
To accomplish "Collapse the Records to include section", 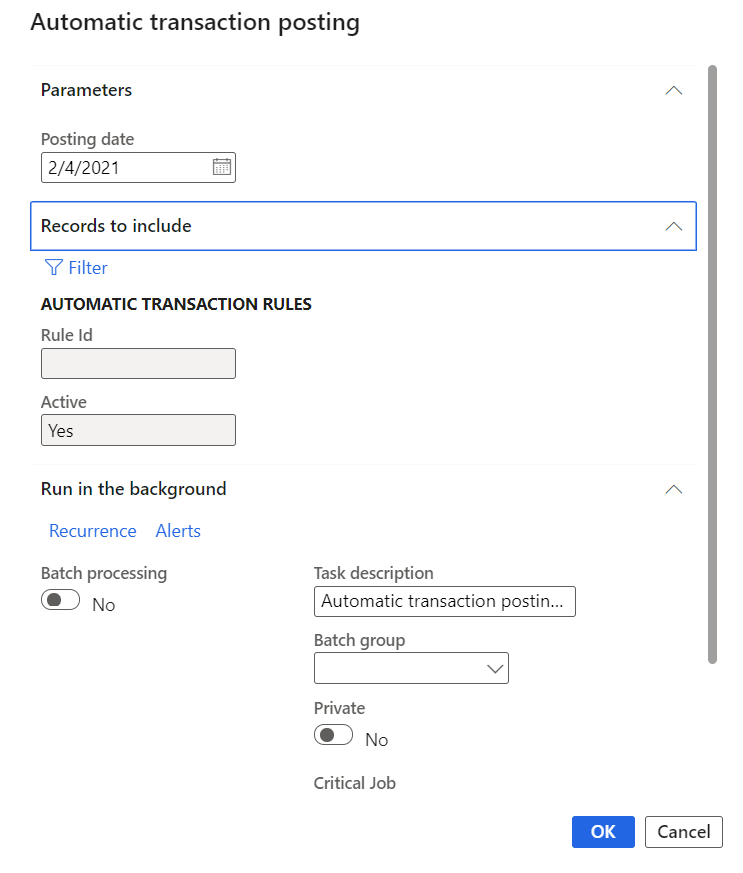I will [674, 226].
